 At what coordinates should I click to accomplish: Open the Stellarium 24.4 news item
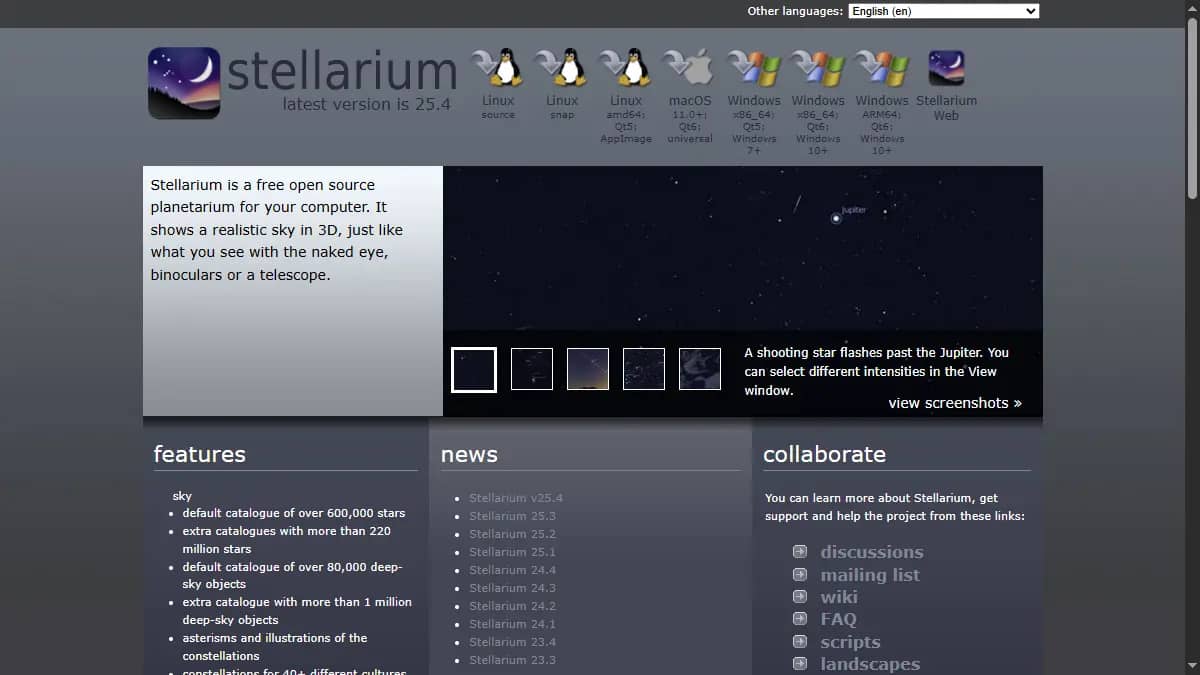[x=512, y=570]
